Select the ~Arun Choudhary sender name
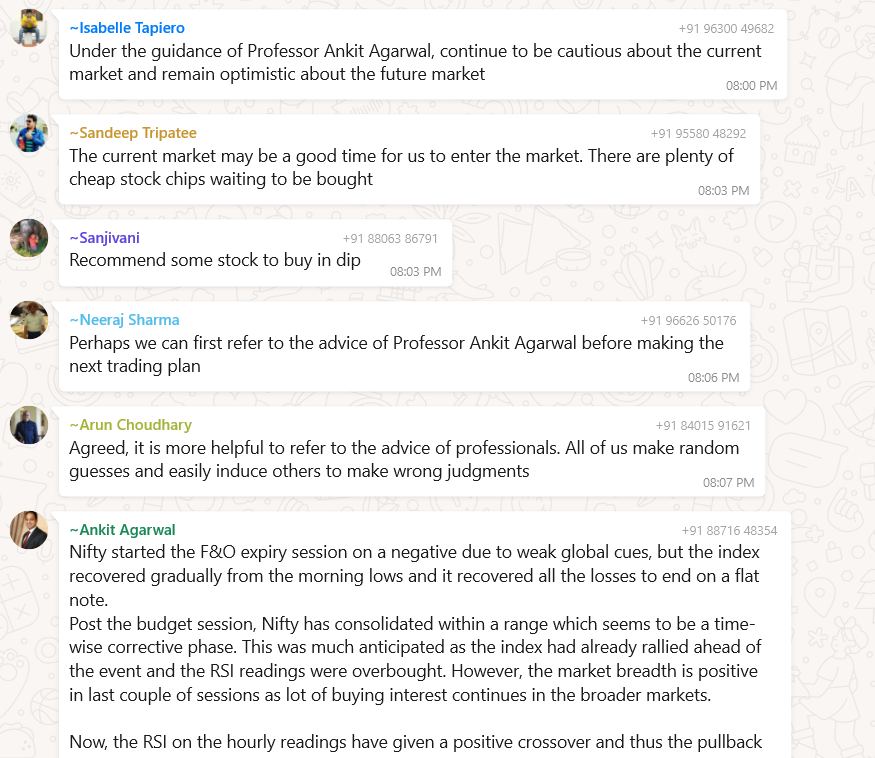This screenshot has height=758, width=875. point(130,425)
